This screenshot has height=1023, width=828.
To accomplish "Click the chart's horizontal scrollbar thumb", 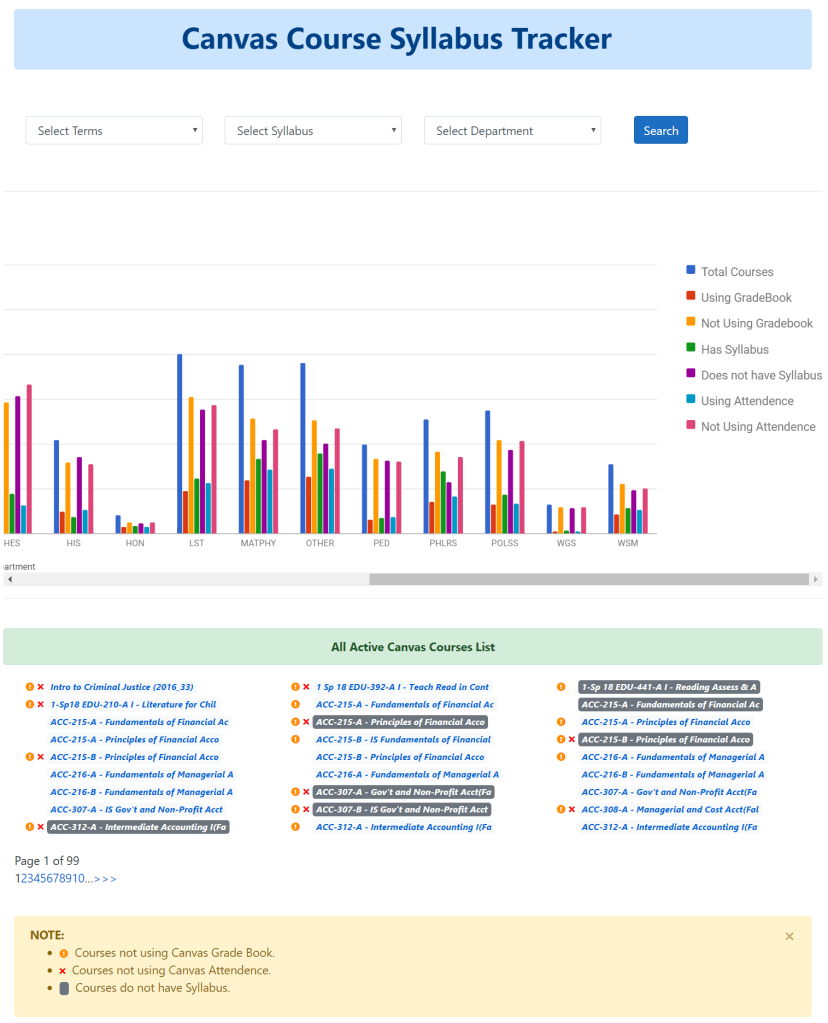I will coord(588,579).
